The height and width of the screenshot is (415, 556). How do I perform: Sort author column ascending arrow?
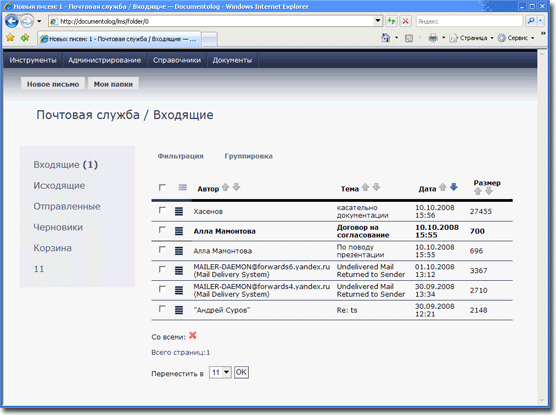pyautogui.click(x=226, y=187)
